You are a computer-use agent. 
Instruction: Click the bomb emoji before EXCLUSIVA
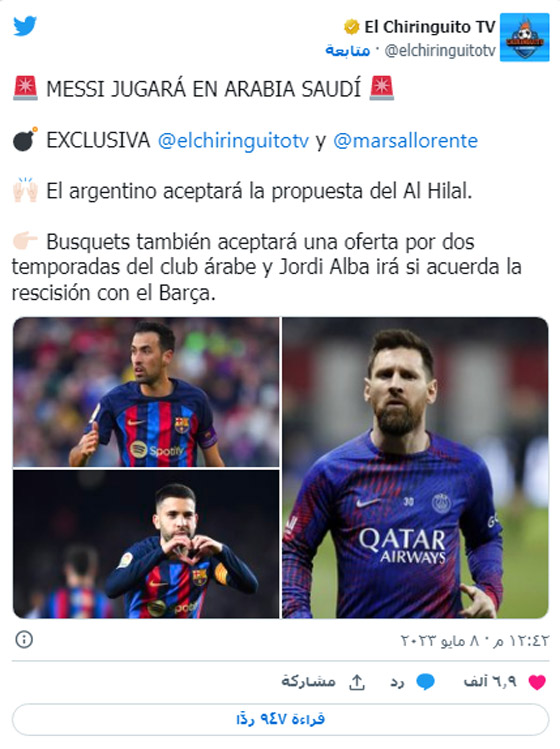tap(25, 140)
